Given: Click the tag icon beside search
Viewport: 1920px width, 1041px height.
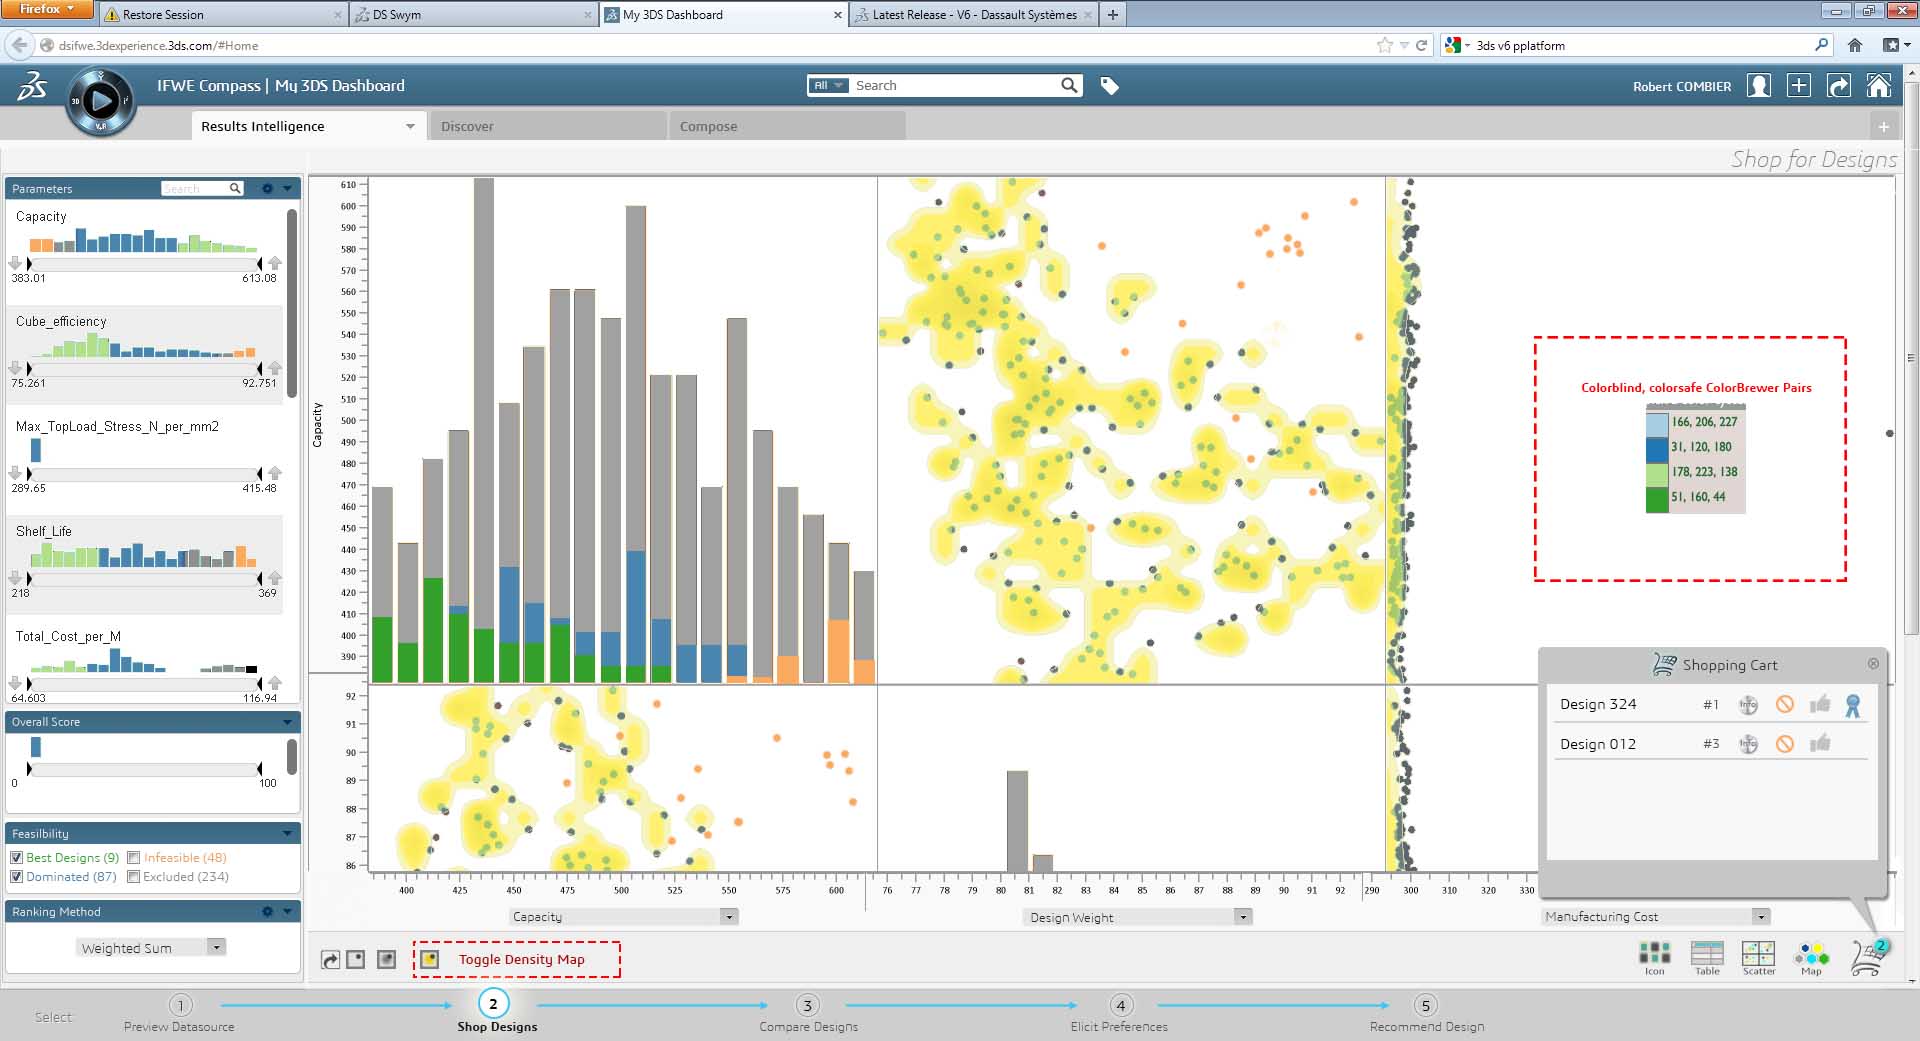Looking at the screenshot, I should pyautogui.click(x=1109, y=86).
